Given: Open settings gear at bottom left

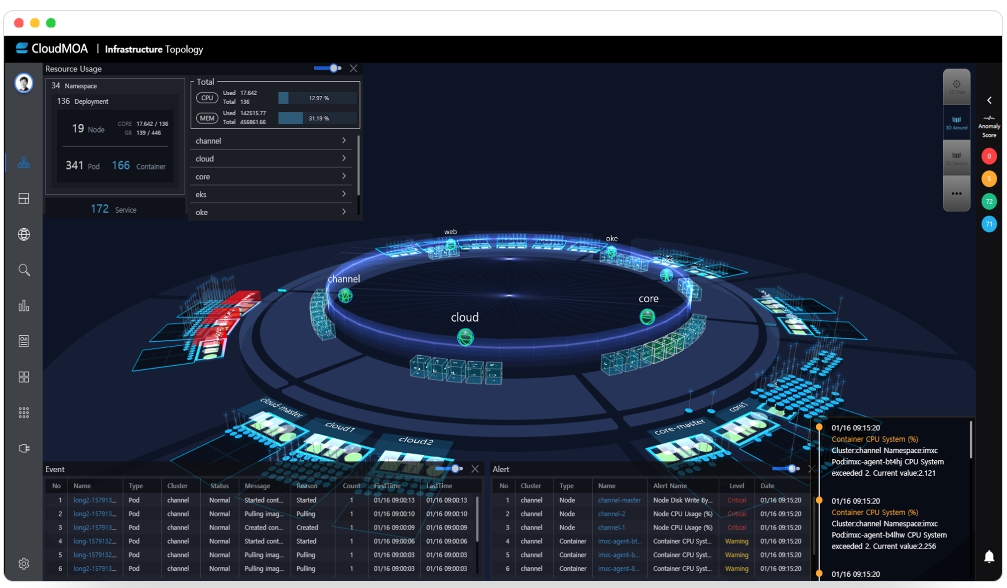Looking at the screenshot, I should tap(24, 564).
